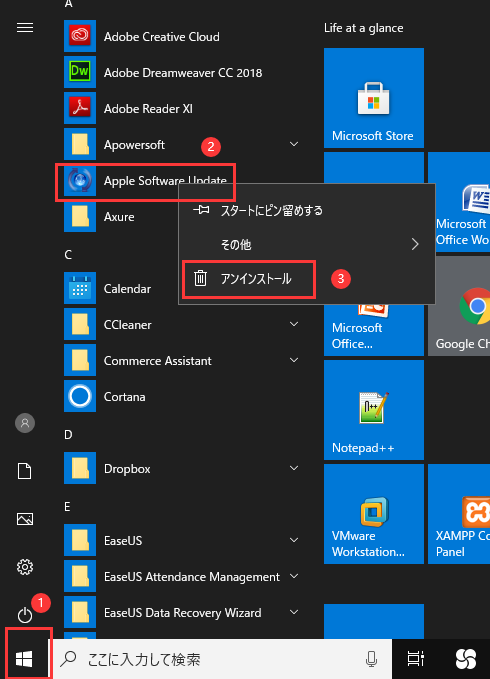This screenshot has height=679, width=490.
Task: Click the Adobe Creative Cloud icon
Action: (x=80, y=36)
